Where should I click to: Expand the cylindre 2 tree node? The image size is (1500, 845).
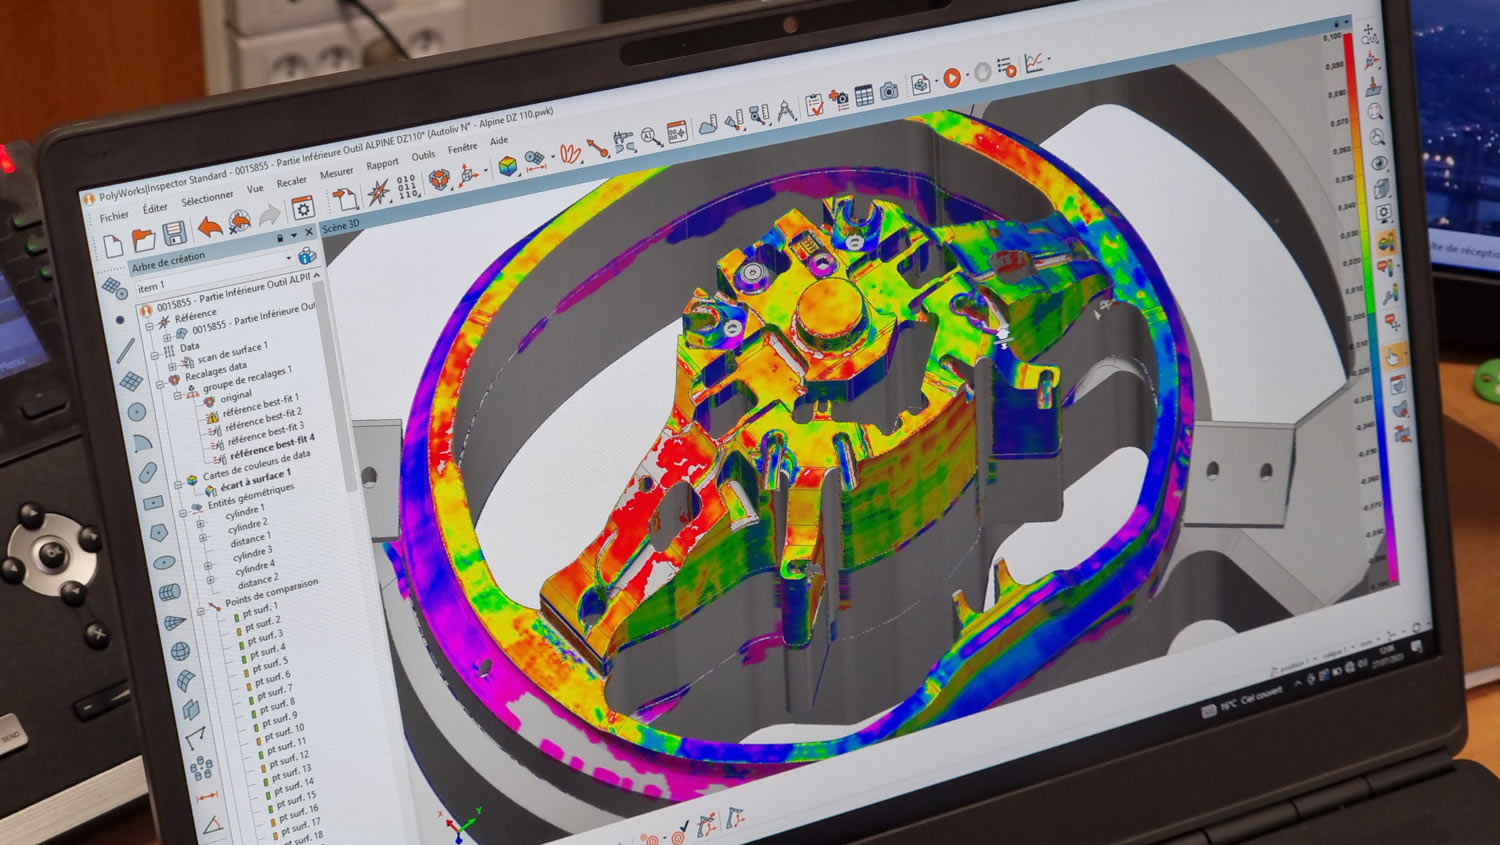202,538
